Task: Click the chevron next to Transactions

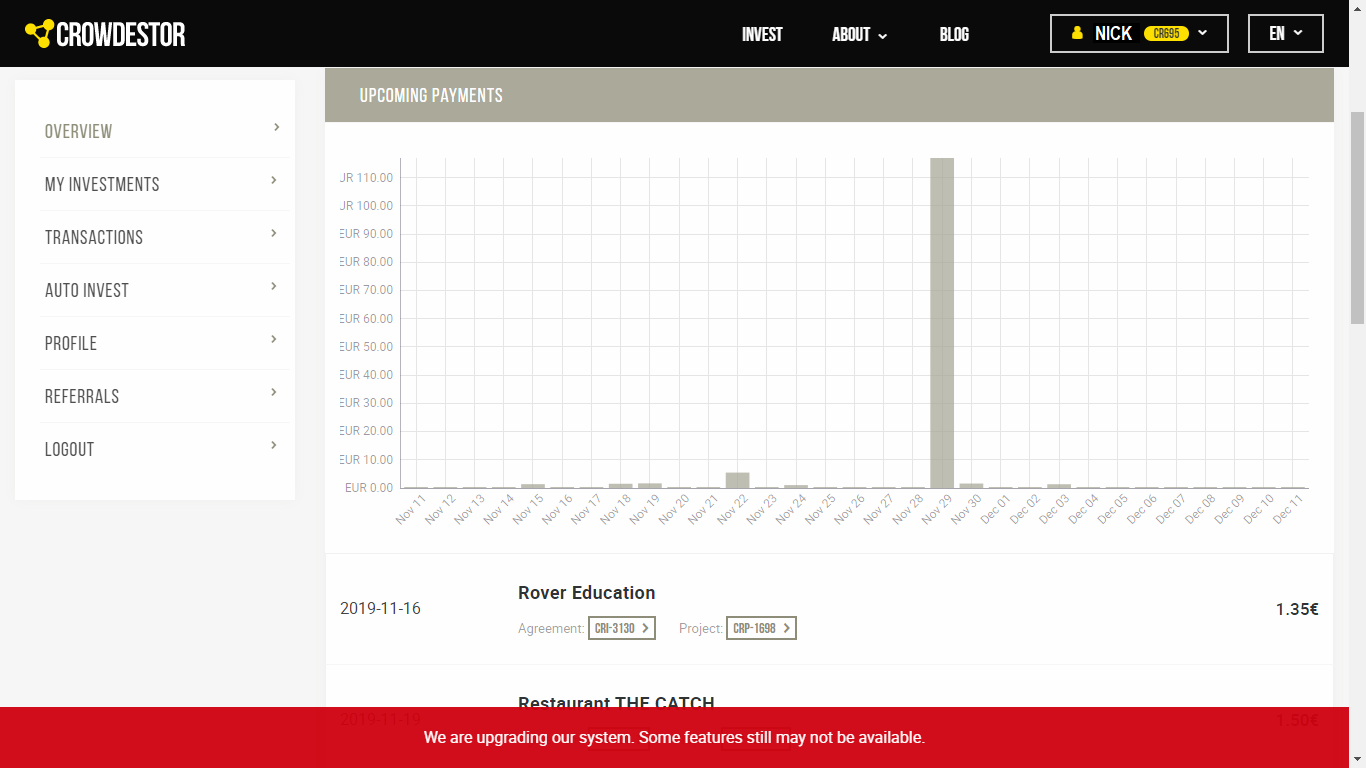Action: [x=274, y=233]
